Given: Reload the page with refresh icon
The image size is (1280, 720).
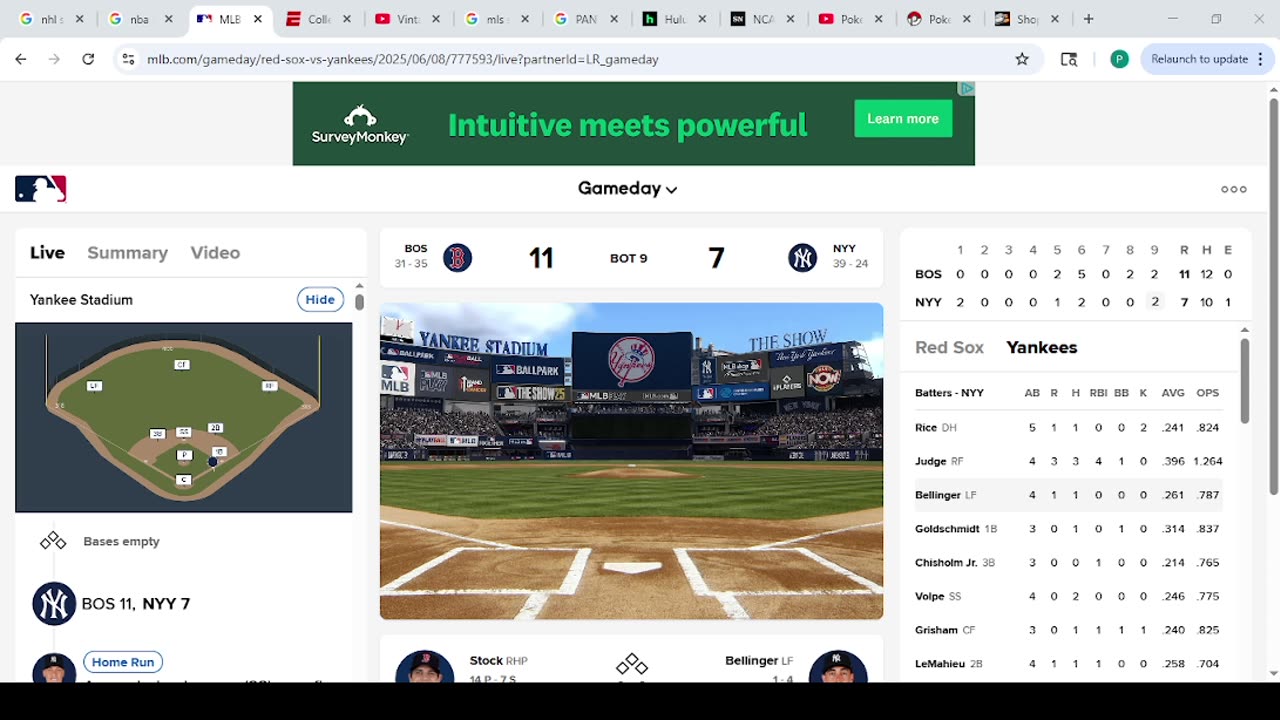Looking at the screenshot, I should point(88,59).
